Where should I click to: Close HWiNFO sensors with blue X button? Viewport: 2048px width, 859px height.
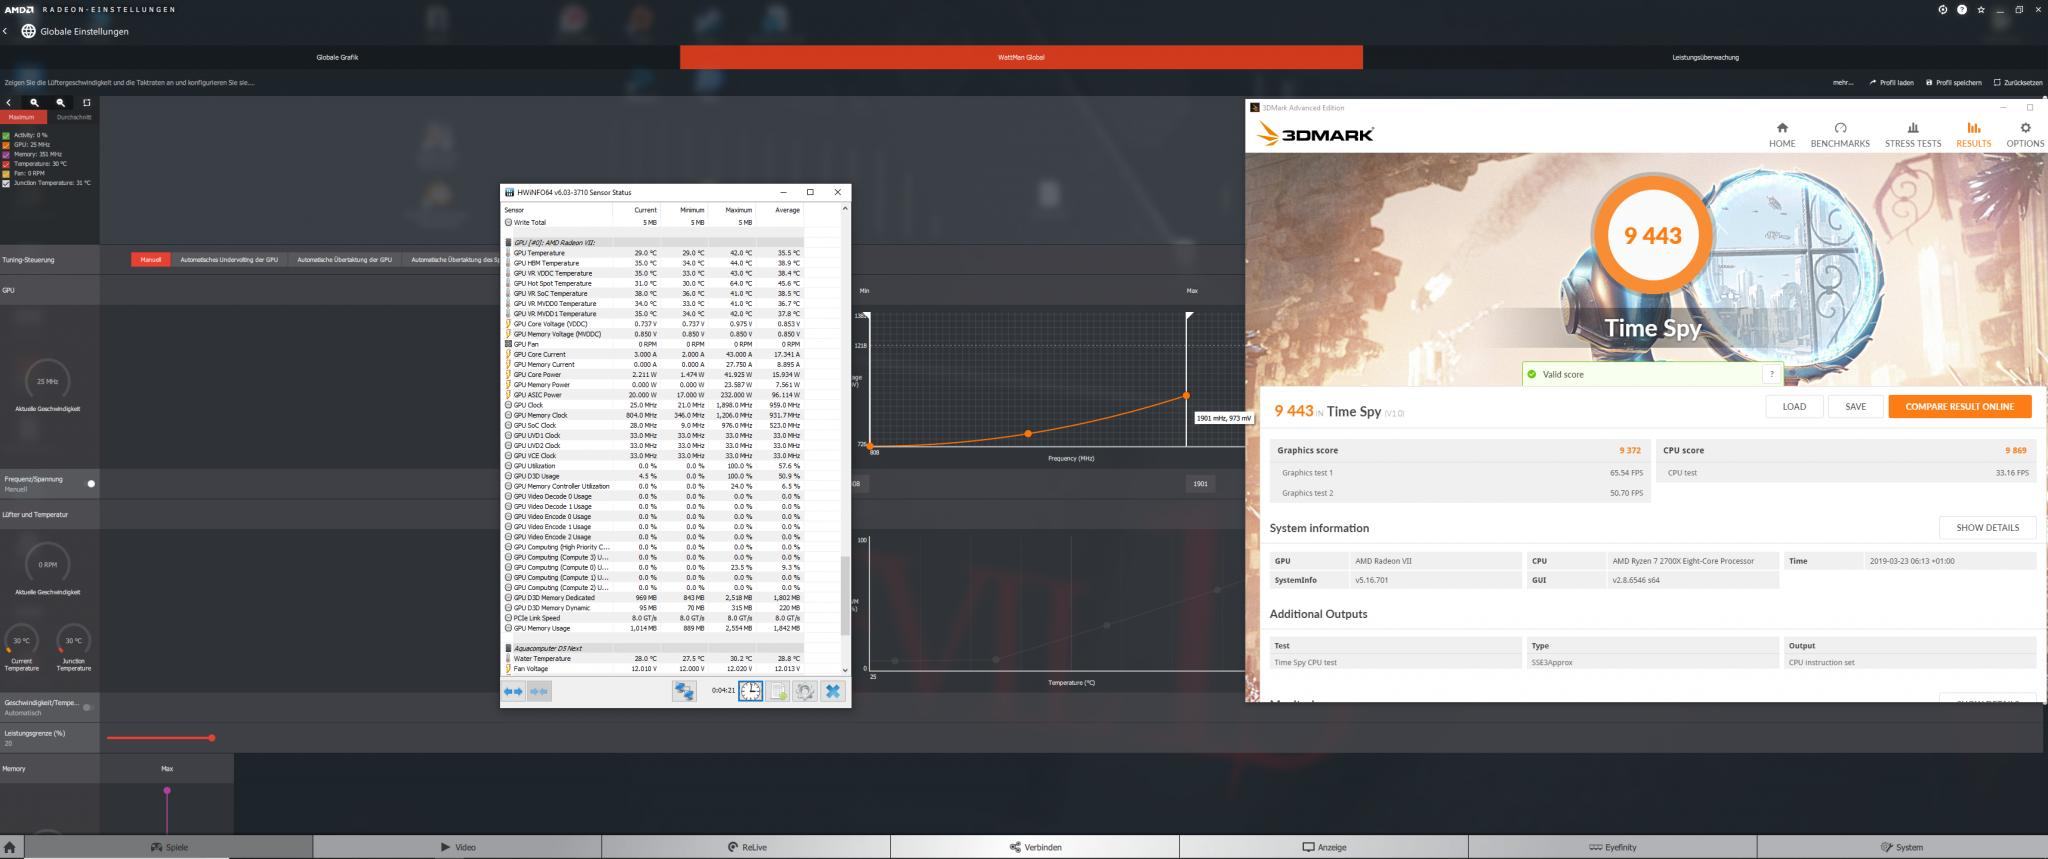pyautogui.click(x=832, y=691)
